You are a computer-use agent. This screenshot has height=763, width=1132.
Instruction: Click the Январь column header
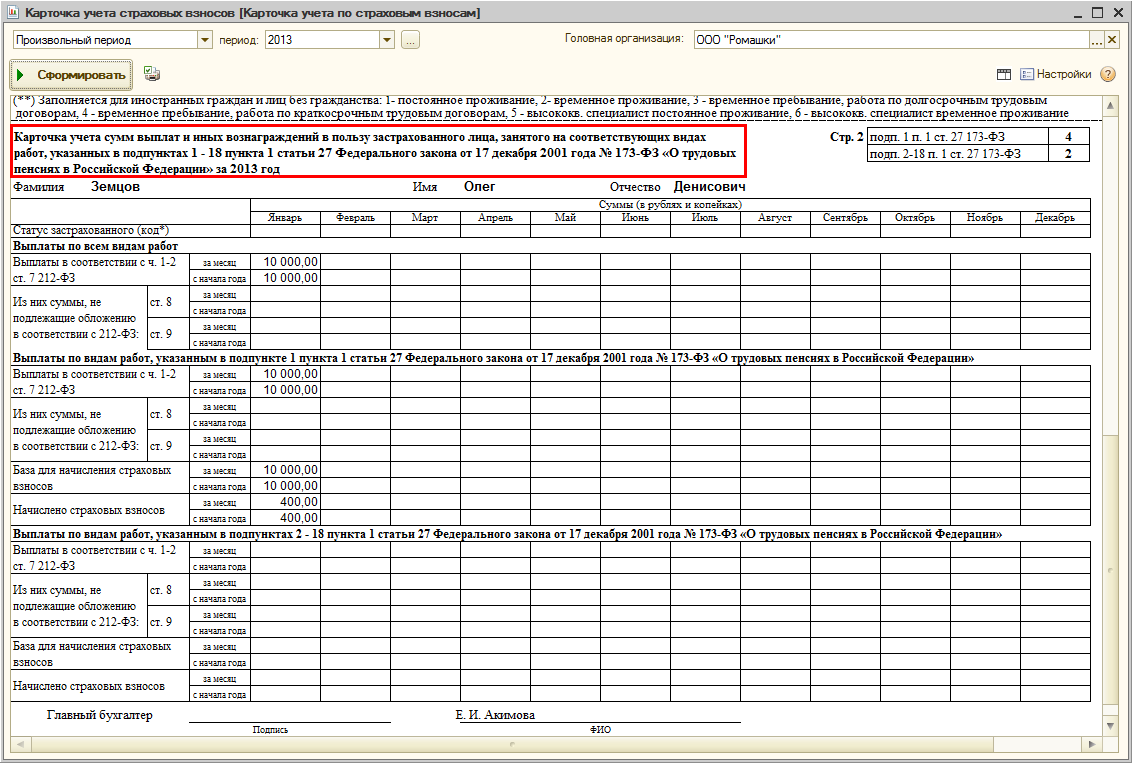pos(285,218)
